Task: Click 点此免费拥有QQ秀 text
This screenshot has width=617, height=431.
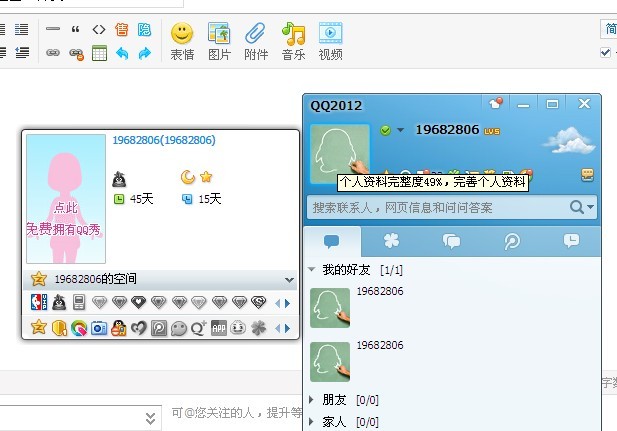Action: (64, 218)
